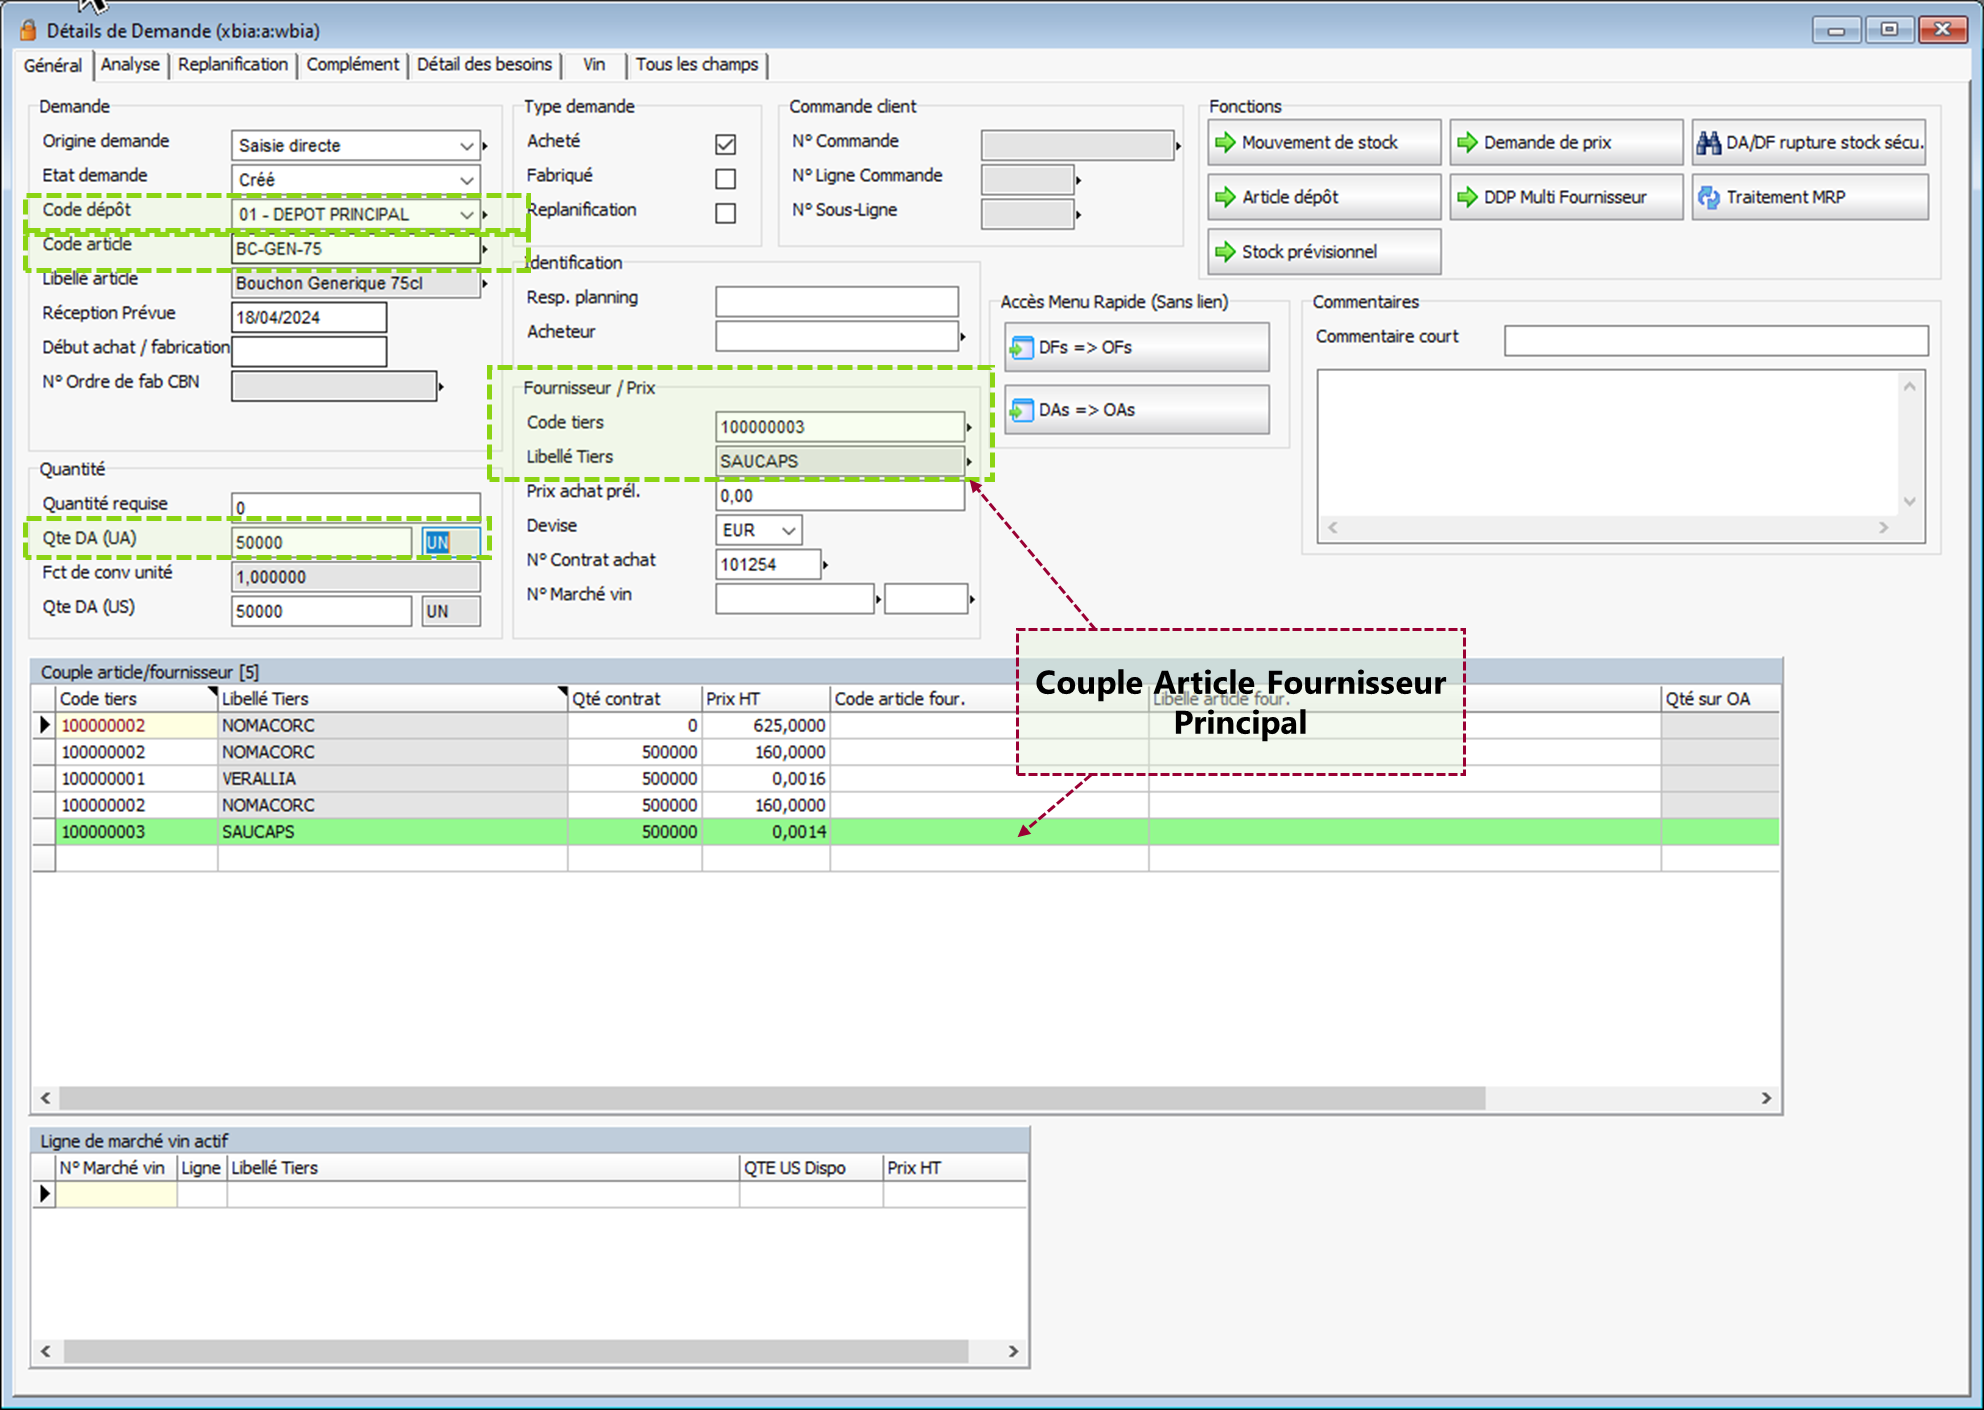Expand the Code dépôt combo box
This screenshot has height=1410, width=1984.
click(x=466, y=214)
